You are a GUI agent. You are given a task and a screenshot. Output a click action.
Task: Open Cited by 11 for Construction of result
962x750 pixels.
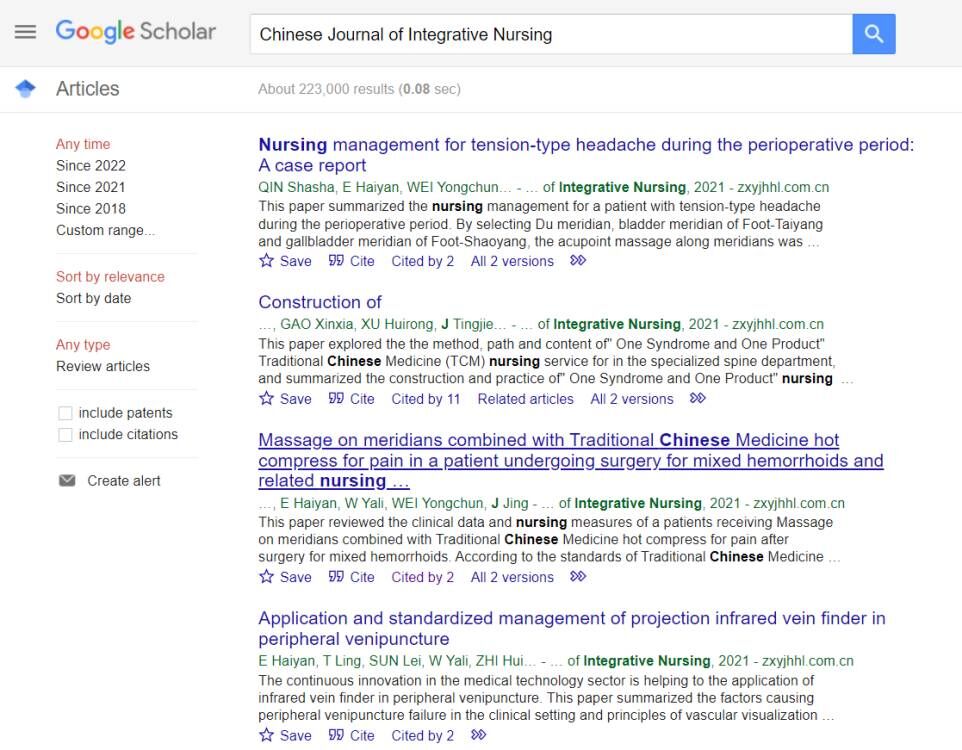tap(426, 399)
